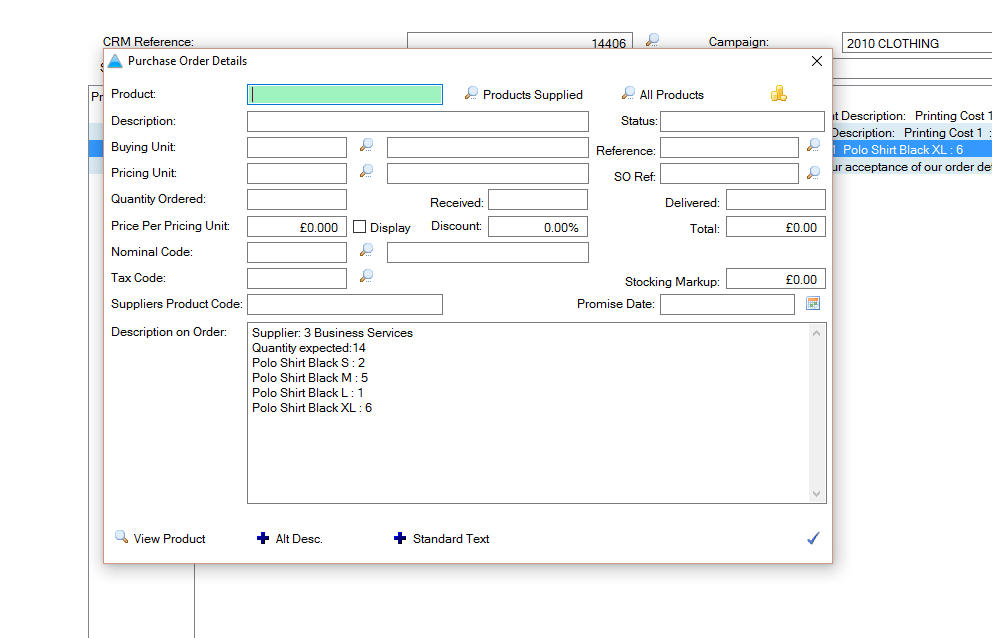
Task: Open Products Supplied list
Action: point(533,95)
